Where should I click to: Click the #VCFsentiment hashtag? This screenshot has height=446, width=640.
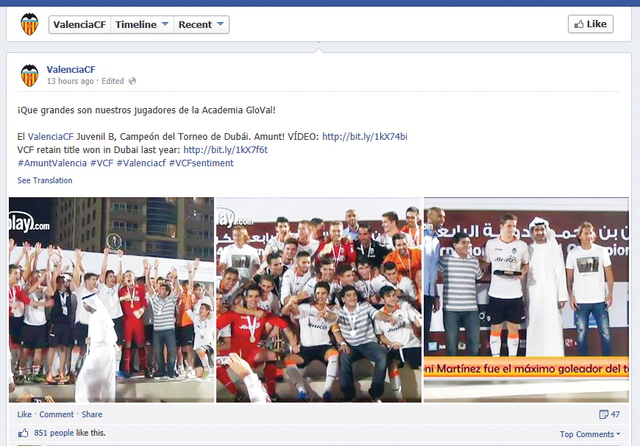(x=201, y=163)
